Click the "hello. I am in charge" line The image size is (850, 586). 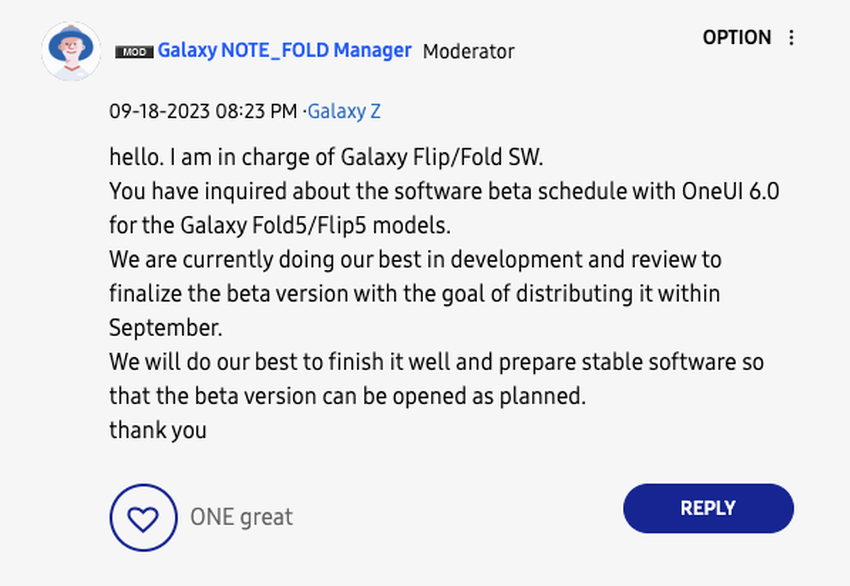326,157
